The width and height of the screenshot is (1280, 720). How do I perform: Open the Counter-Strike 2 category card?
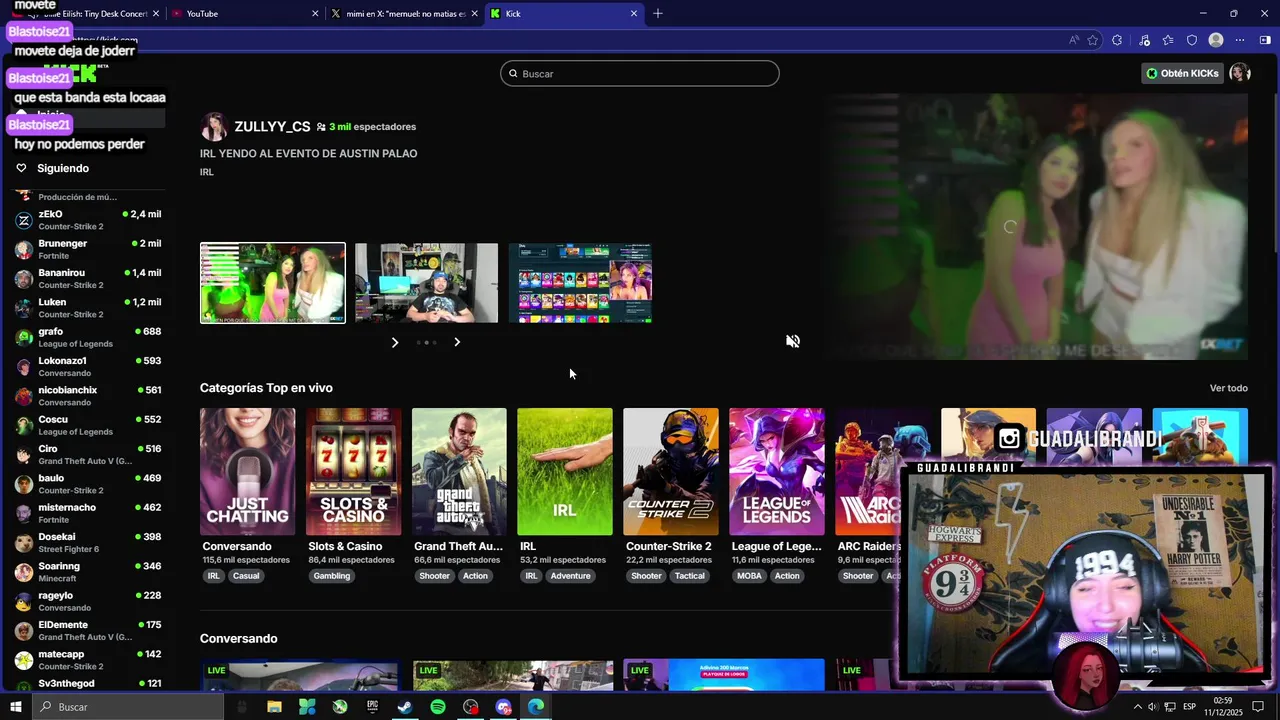click(671, 471)
